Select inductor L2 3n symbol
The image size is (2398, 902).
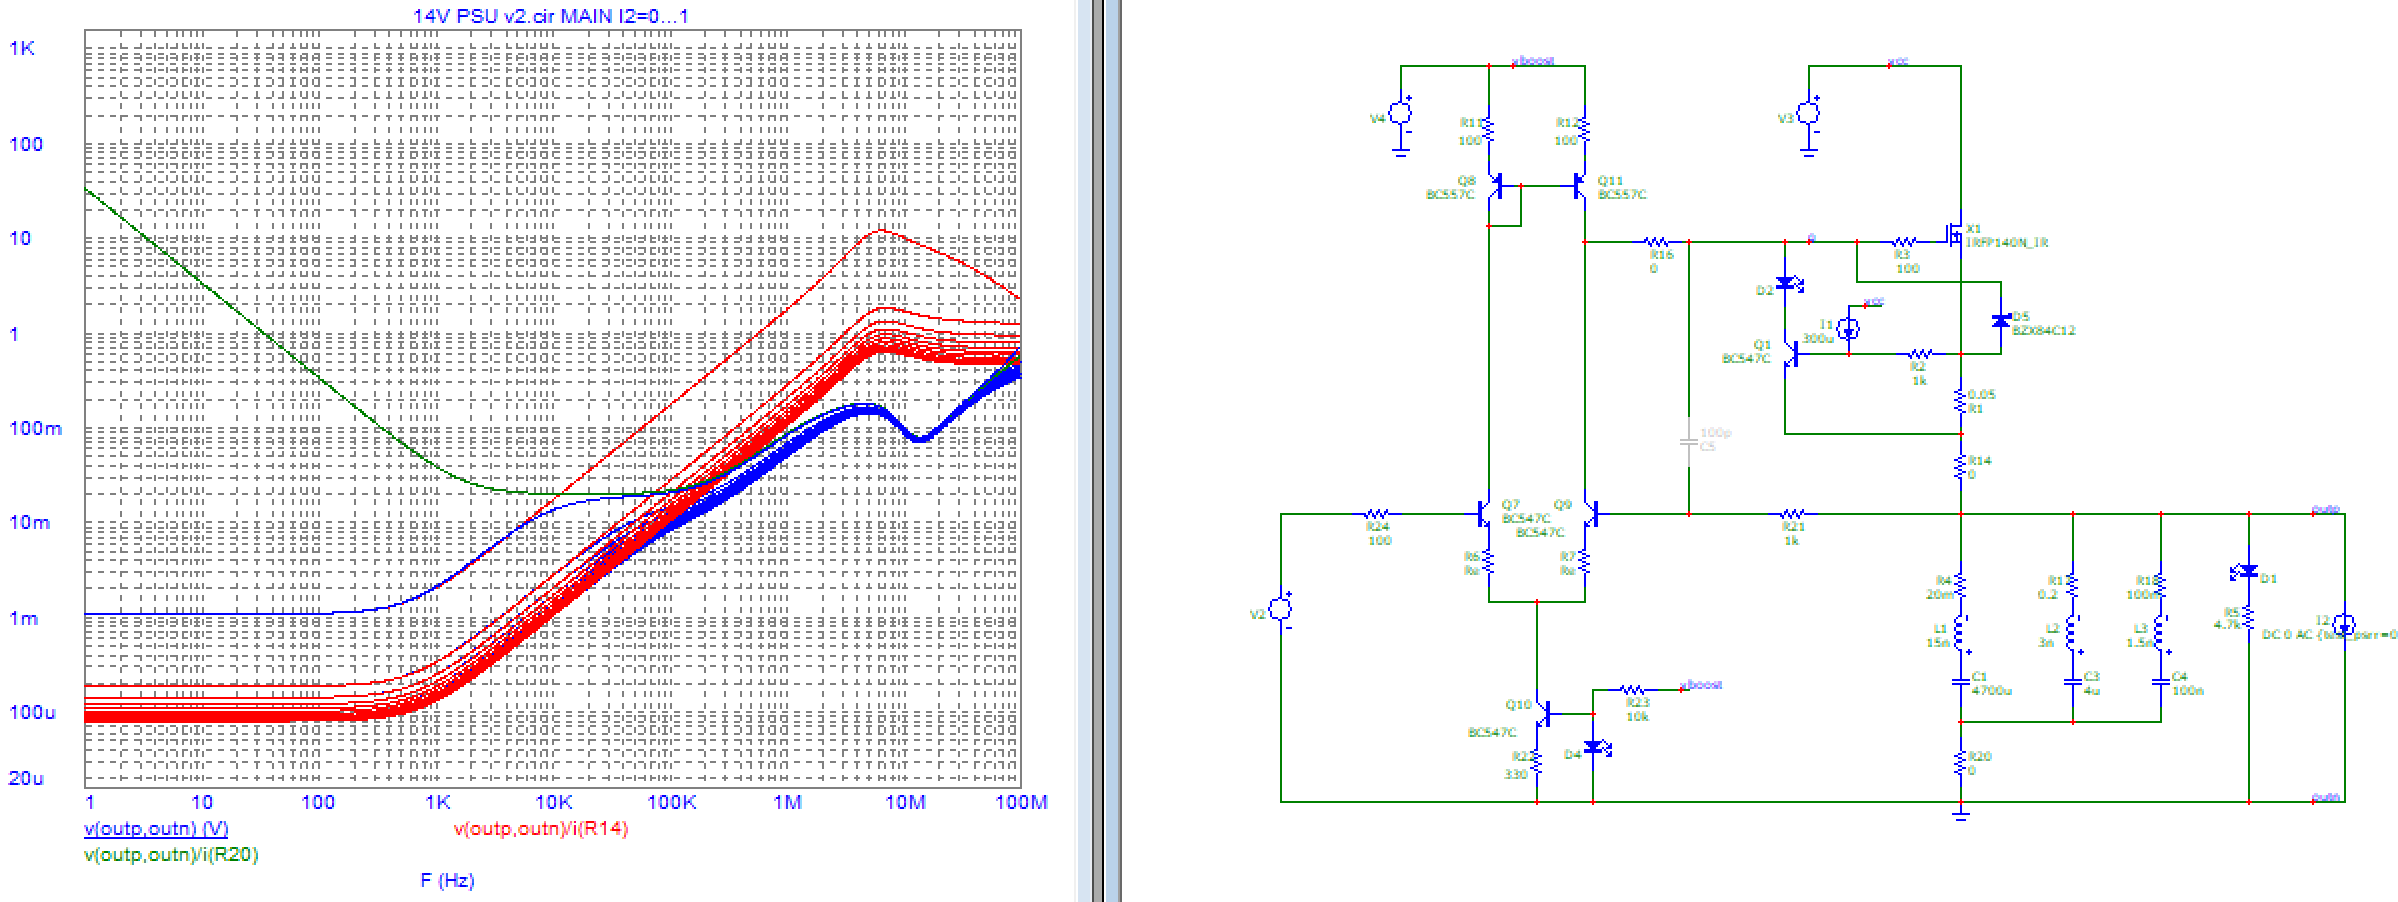tap(2073, 634)
